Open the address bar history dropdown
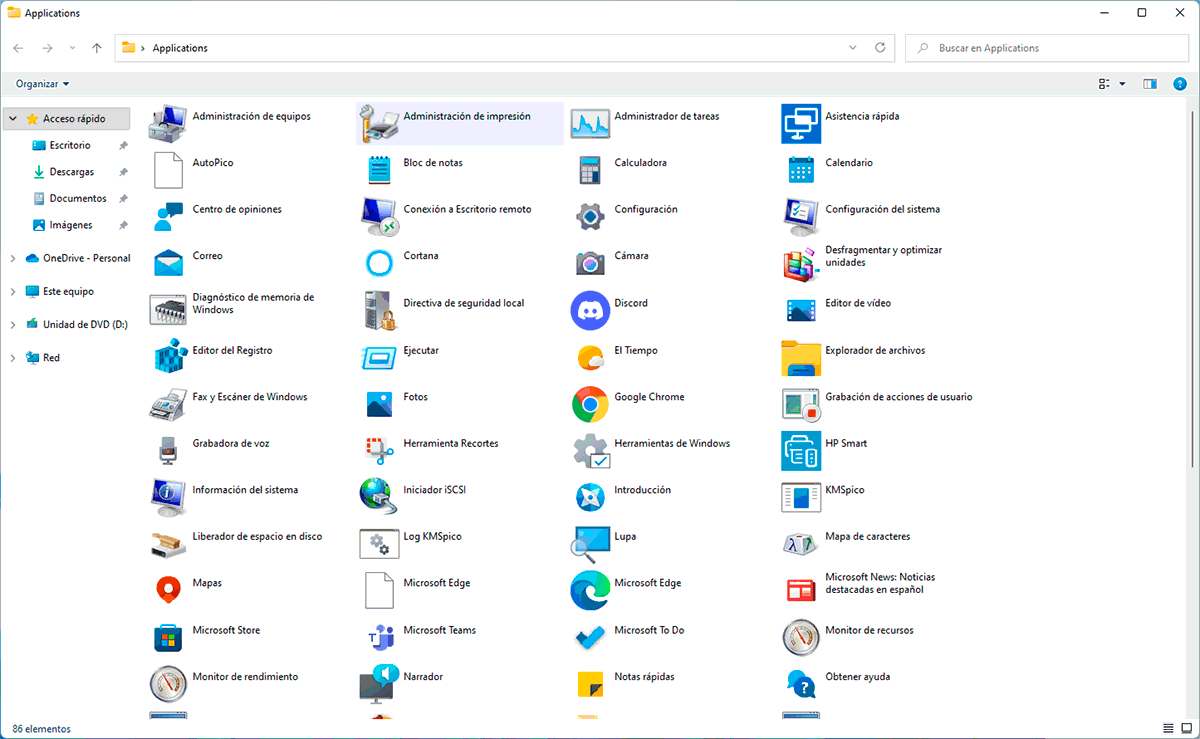 [x=852, y=47]
